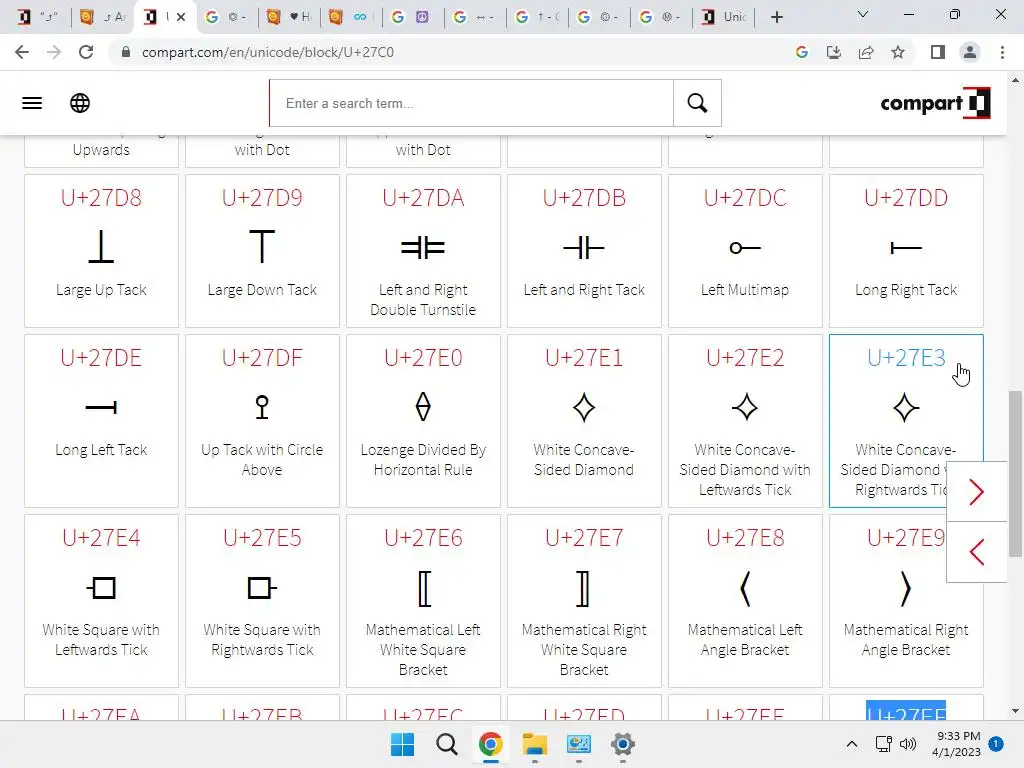This screenshot has width=1024, height=768.
Task: Click the Google icon in address bar
Action: [802, 52]
